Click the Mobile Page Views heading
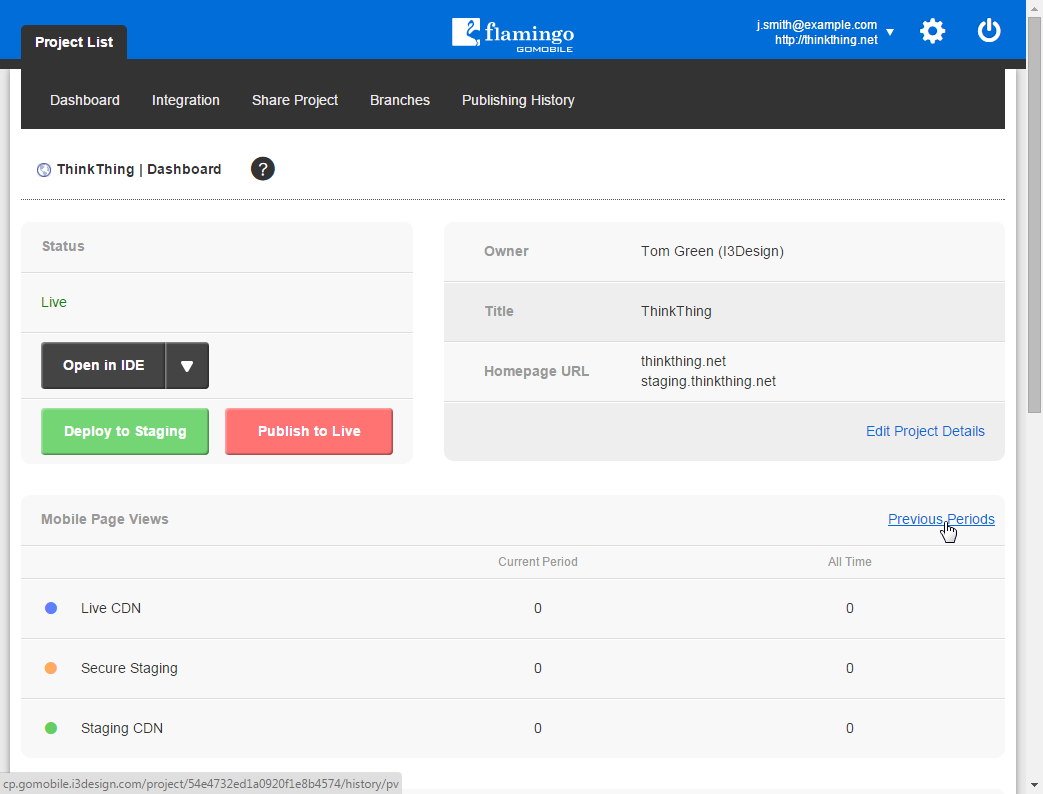Viewport: 1043px width, 794px height. (105, 519)
